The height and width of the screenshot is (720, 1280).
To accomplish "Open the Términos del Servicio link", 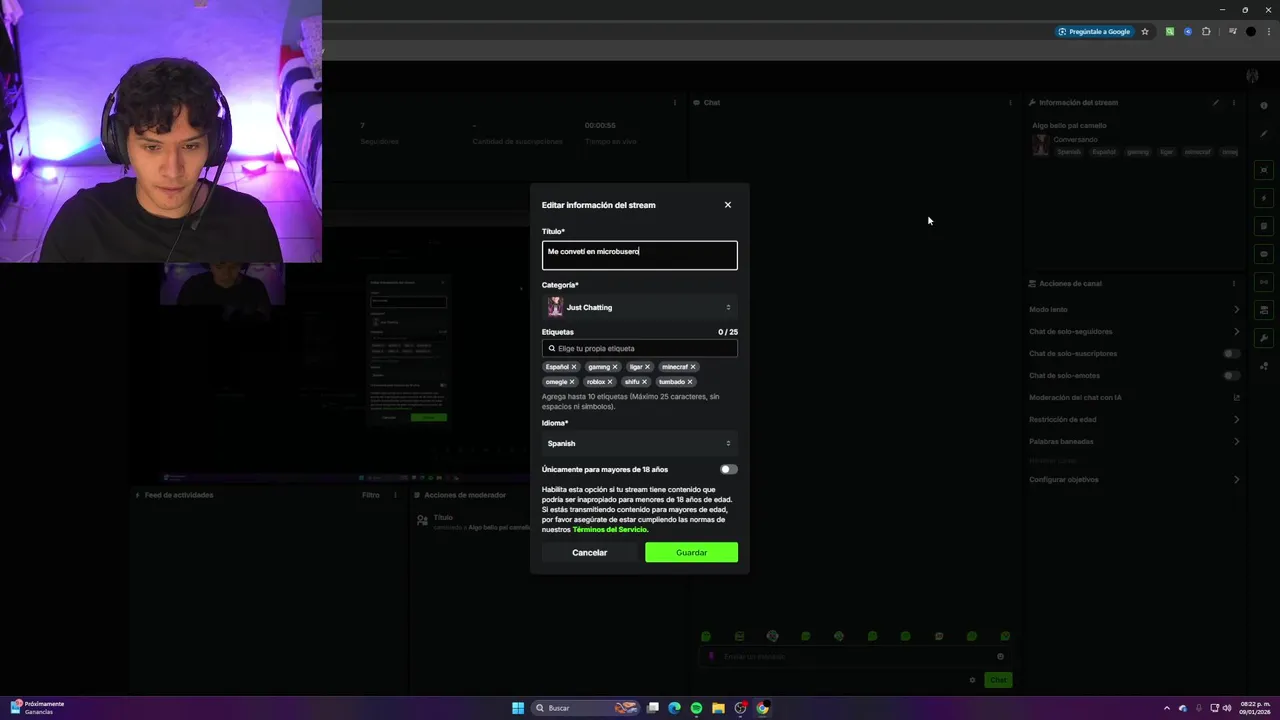I will pos(610,529).
